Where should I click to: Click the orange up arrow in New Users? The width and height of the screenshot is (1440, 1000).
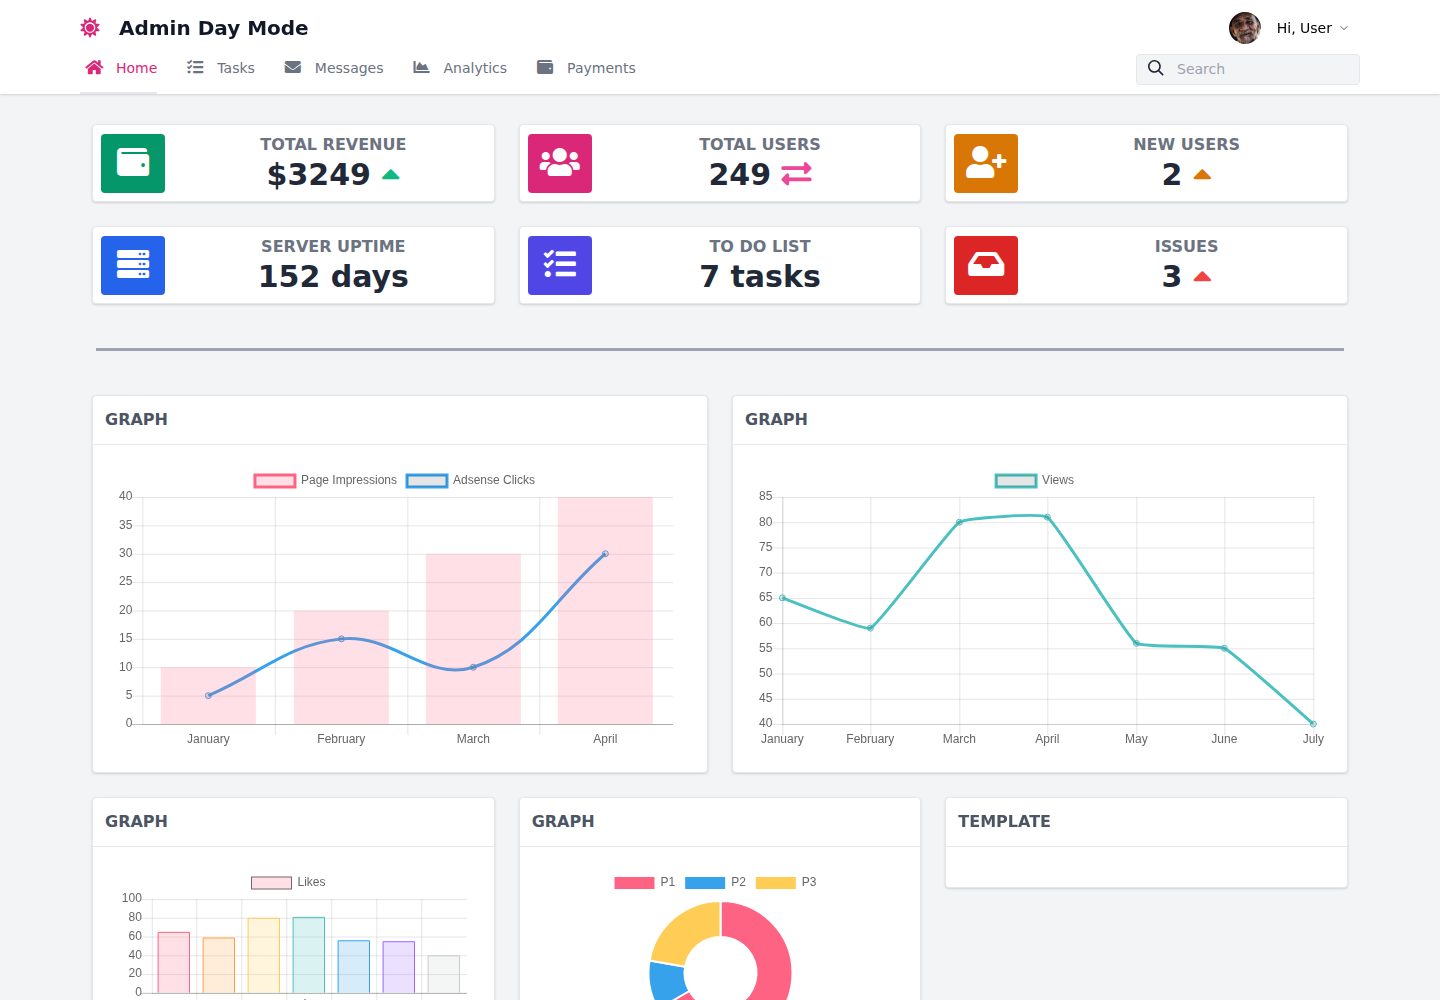point(1202,175)
